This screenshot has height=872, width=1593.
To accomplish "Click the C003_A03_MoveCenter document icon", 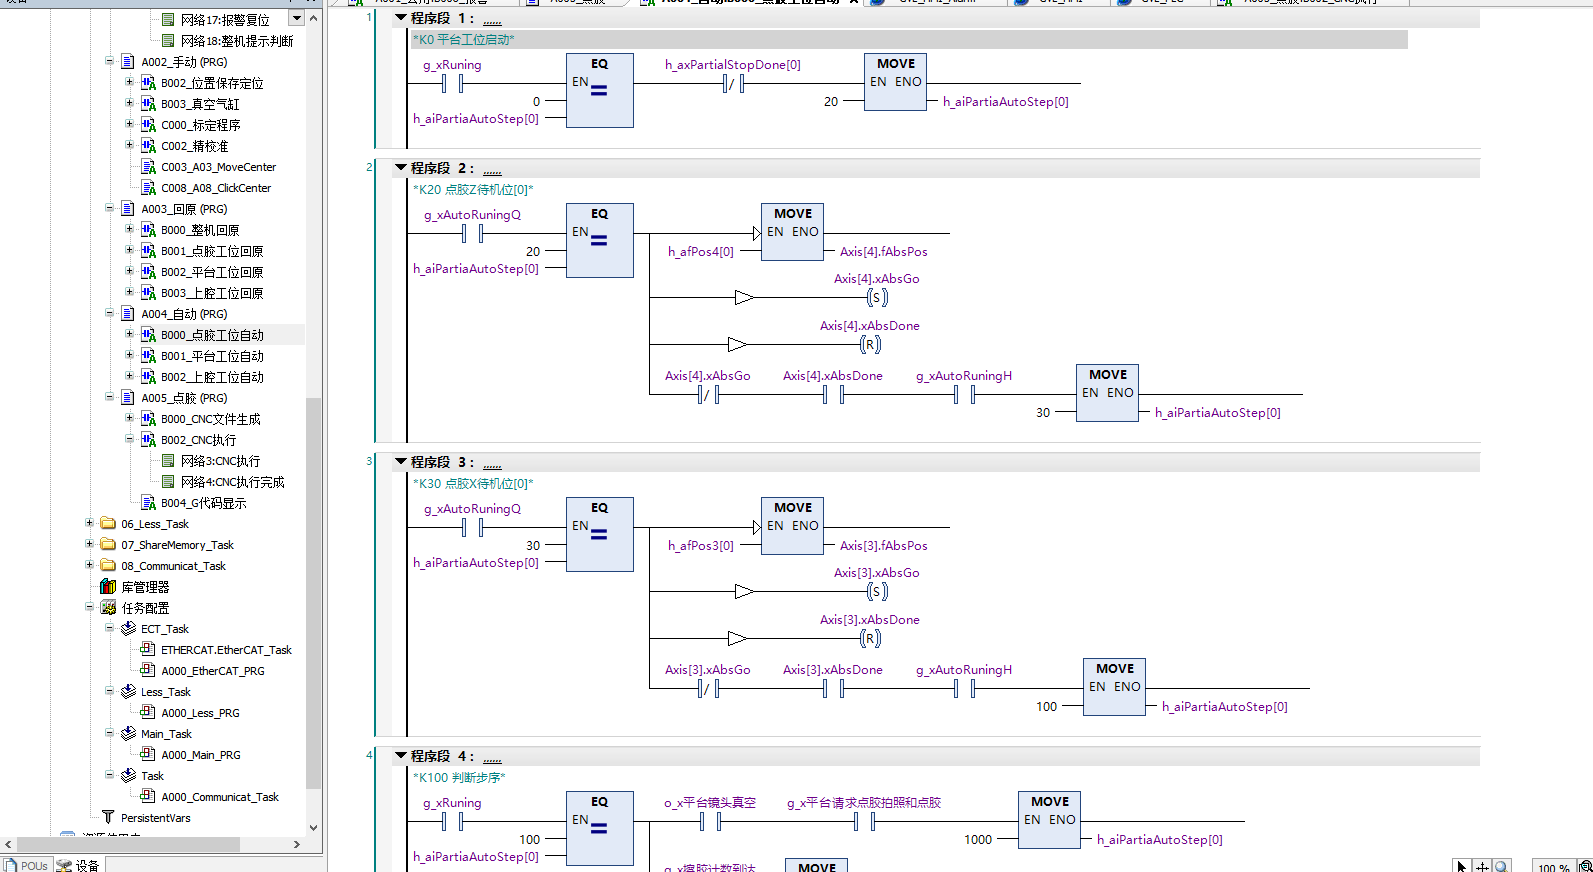I will pos(148,167).
